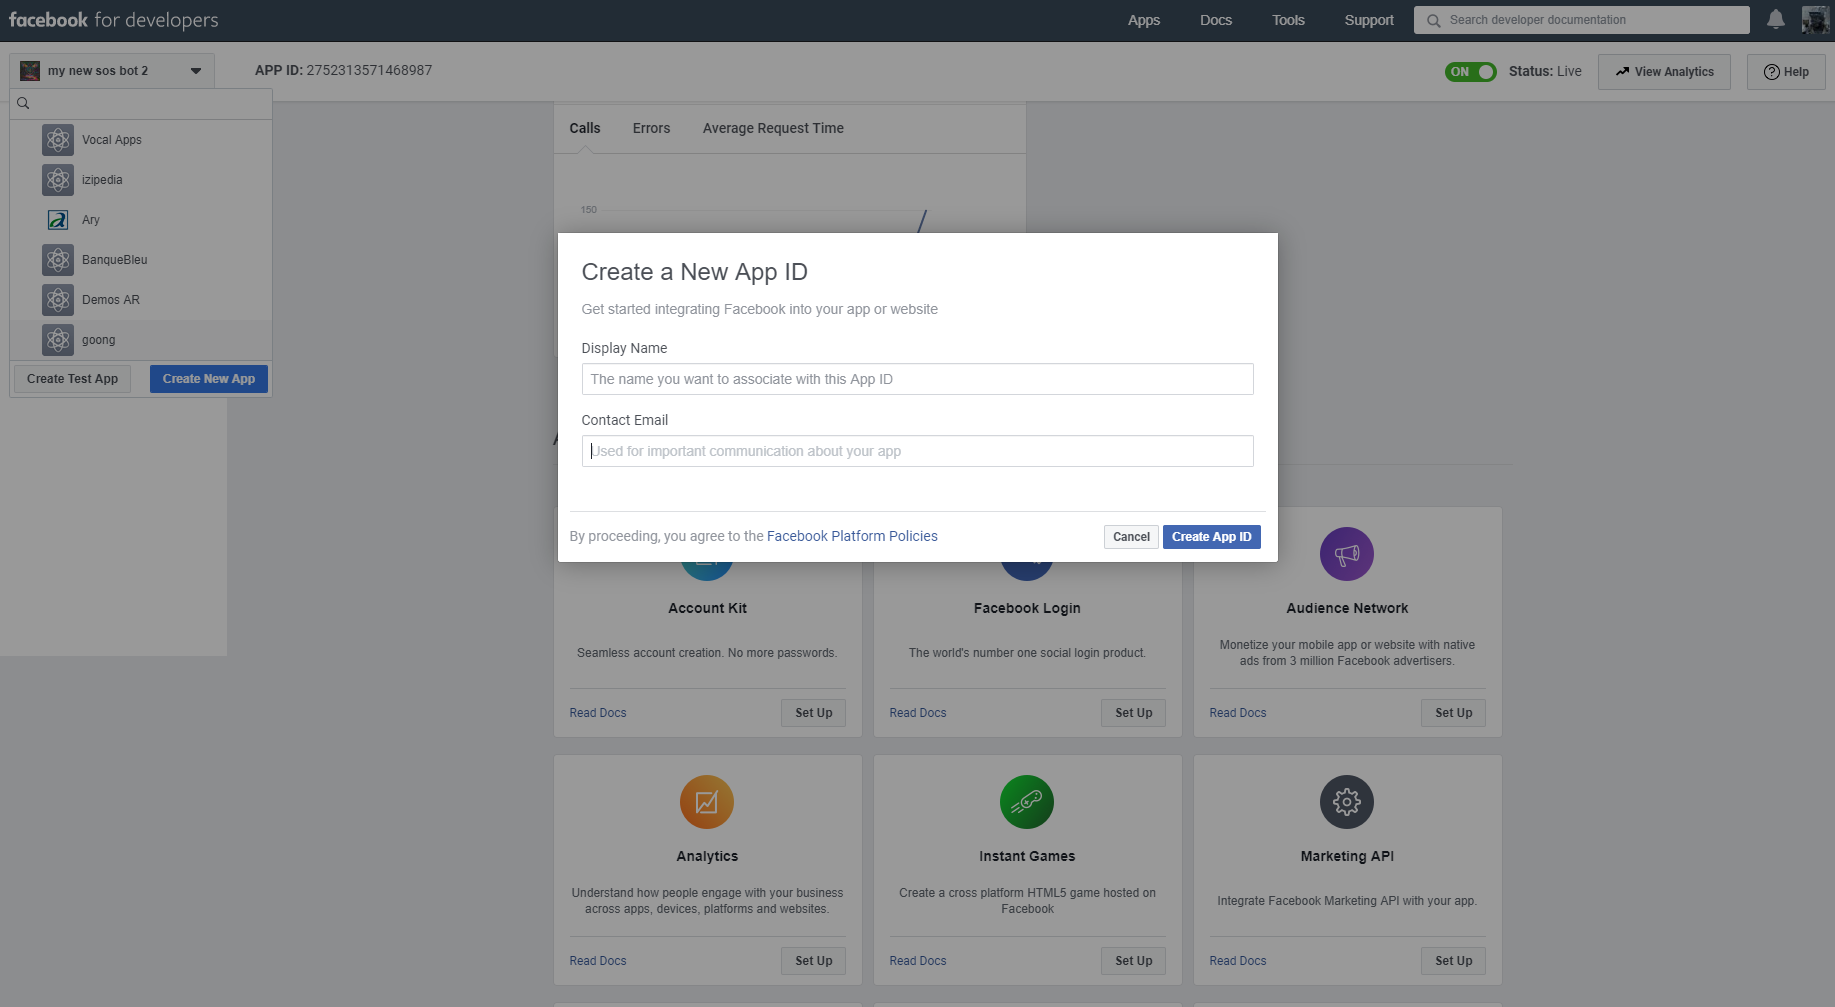This screenshot has width=1835, height=1007.
Task: Click the Search developer documentation field
Action: click(x=1582, y=20)
